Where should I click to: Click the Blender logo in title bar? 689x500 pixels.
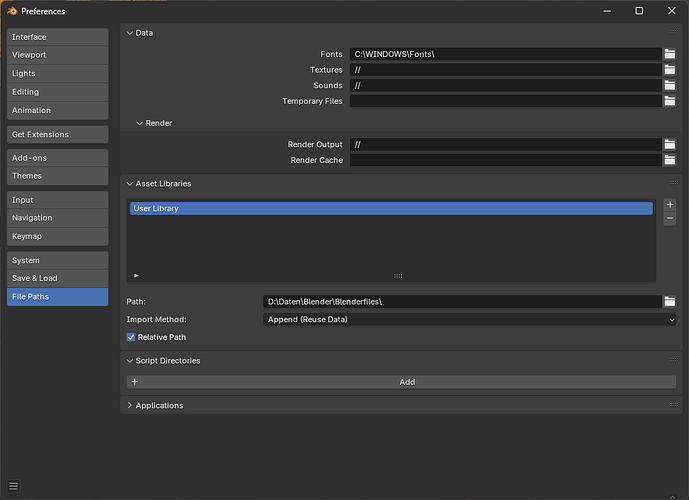click(12, 11)
